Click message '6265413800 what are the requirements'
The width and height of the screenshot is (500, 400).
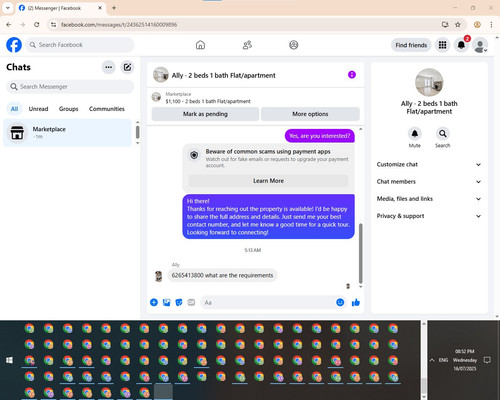coord(222,275)
